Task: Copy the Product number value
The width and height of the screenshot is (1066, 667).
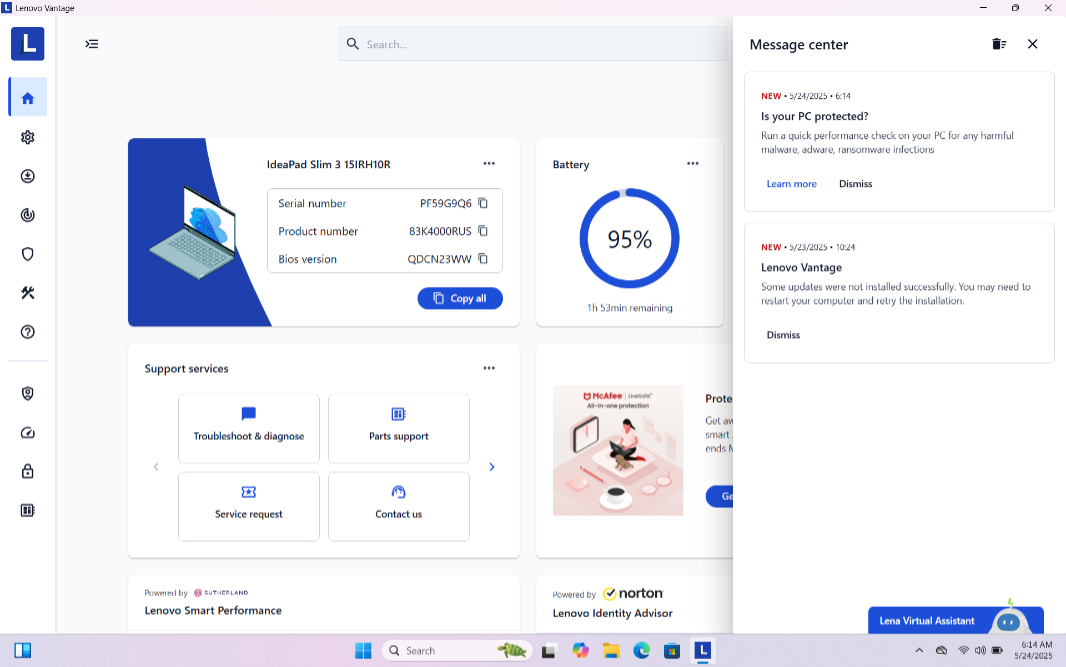Action: [483, 231]
